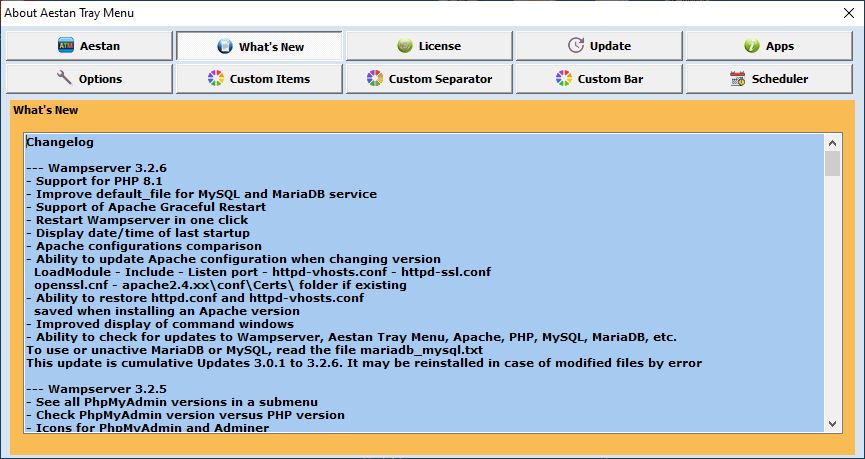
Task: Click the Aestan ATM logo icon
Action: [x=66, y=45]
